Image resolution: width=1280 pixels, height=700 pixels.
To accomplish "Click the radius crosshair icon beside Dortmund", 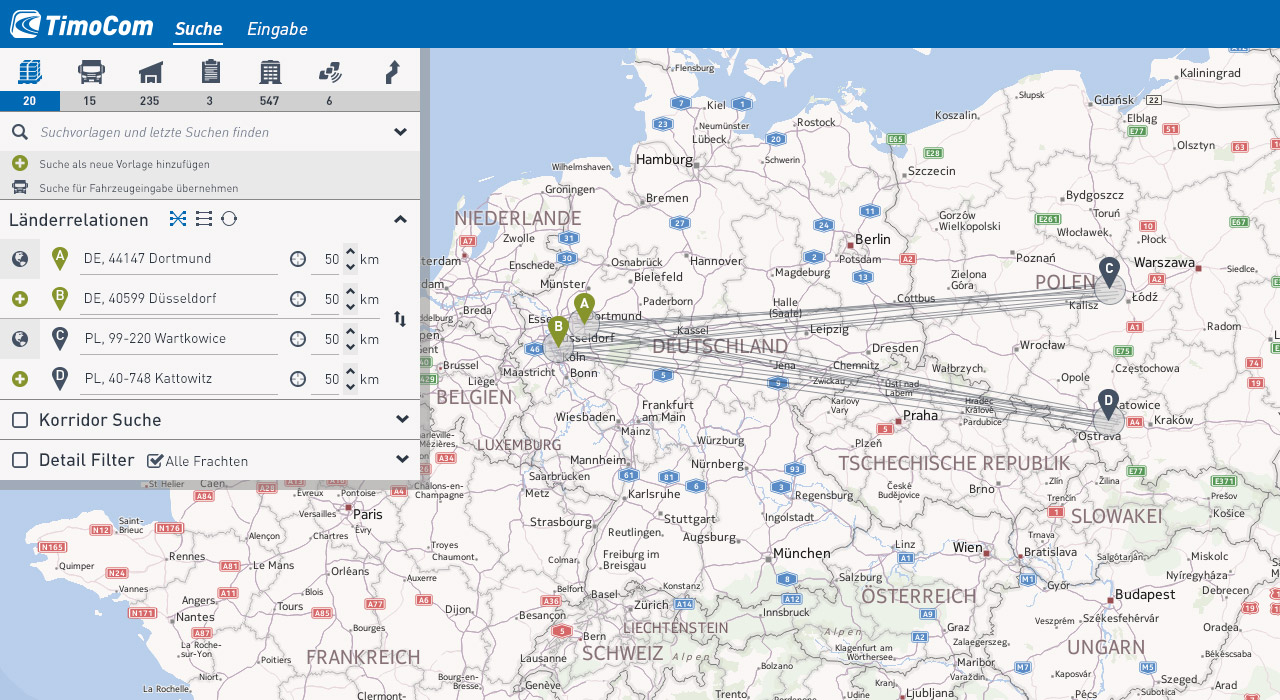I will (298, 259).
